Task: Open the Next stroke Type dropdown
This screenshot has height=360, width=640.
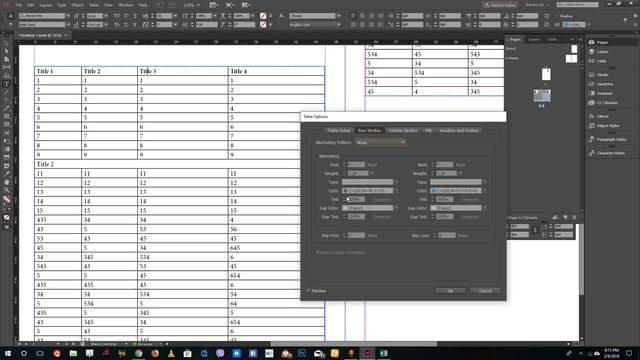Action: [x=458, y=182]
